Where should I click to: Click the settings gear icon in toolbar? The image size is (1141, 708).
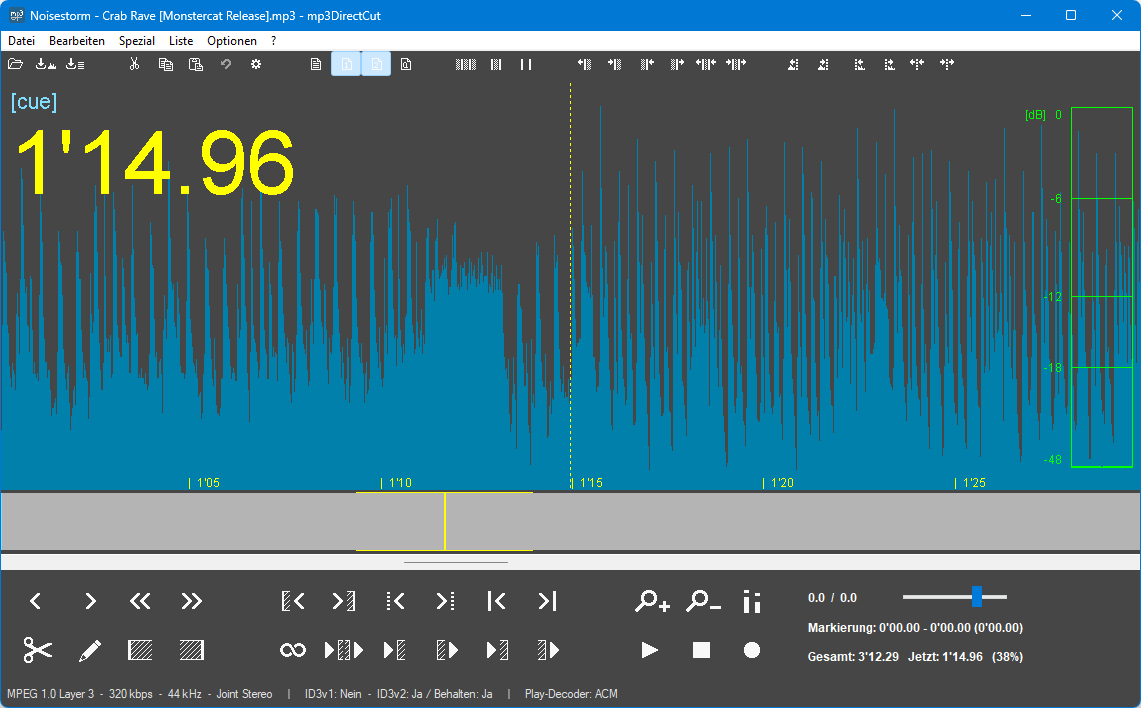coord(256,64)
